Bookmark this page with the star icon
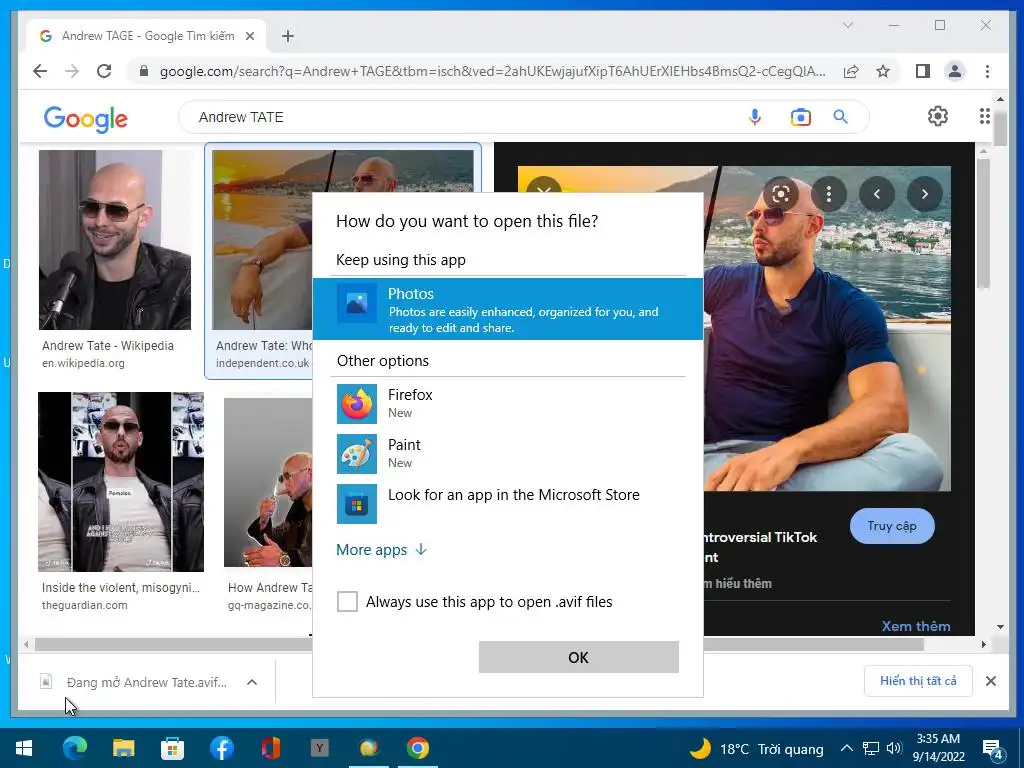The image size is (1024, 768). pyautogui.click(x=883, y=71)
